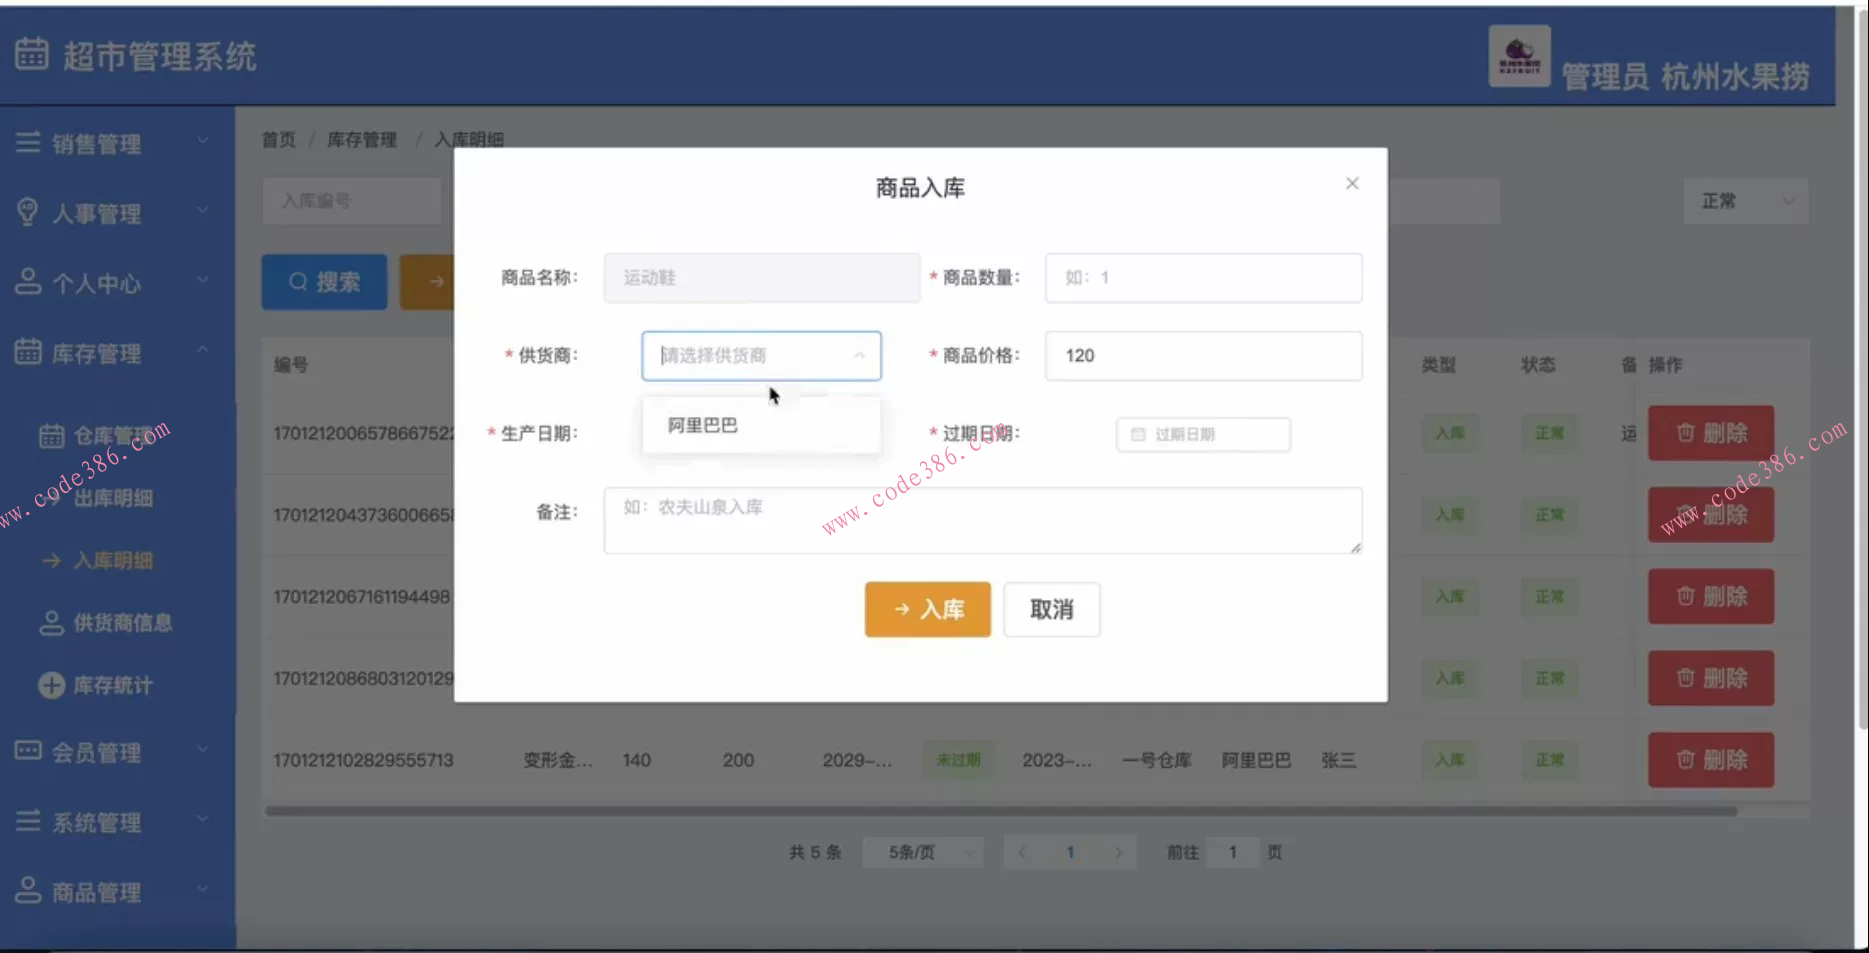Click the person icon next to 个人中心
Image resolution: width=1869 pixels, height=953 pixels.
coord(27,281)
